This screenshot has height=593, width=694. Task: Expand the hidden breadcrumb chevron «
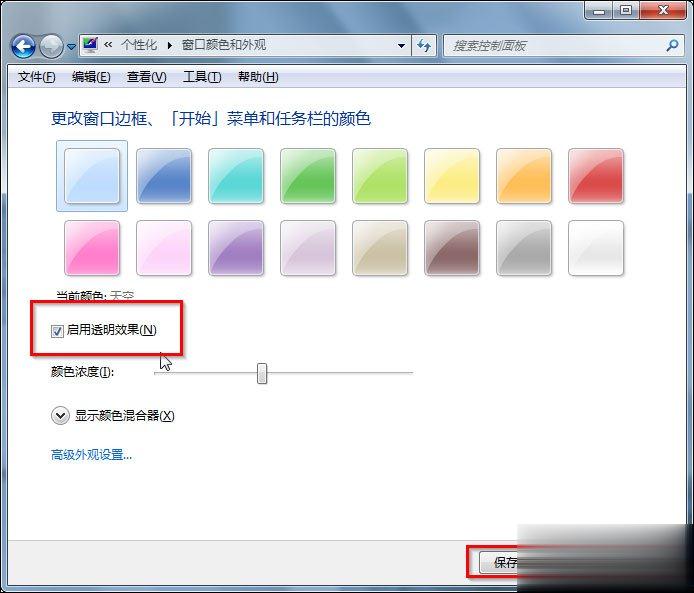tap(108, 45)
